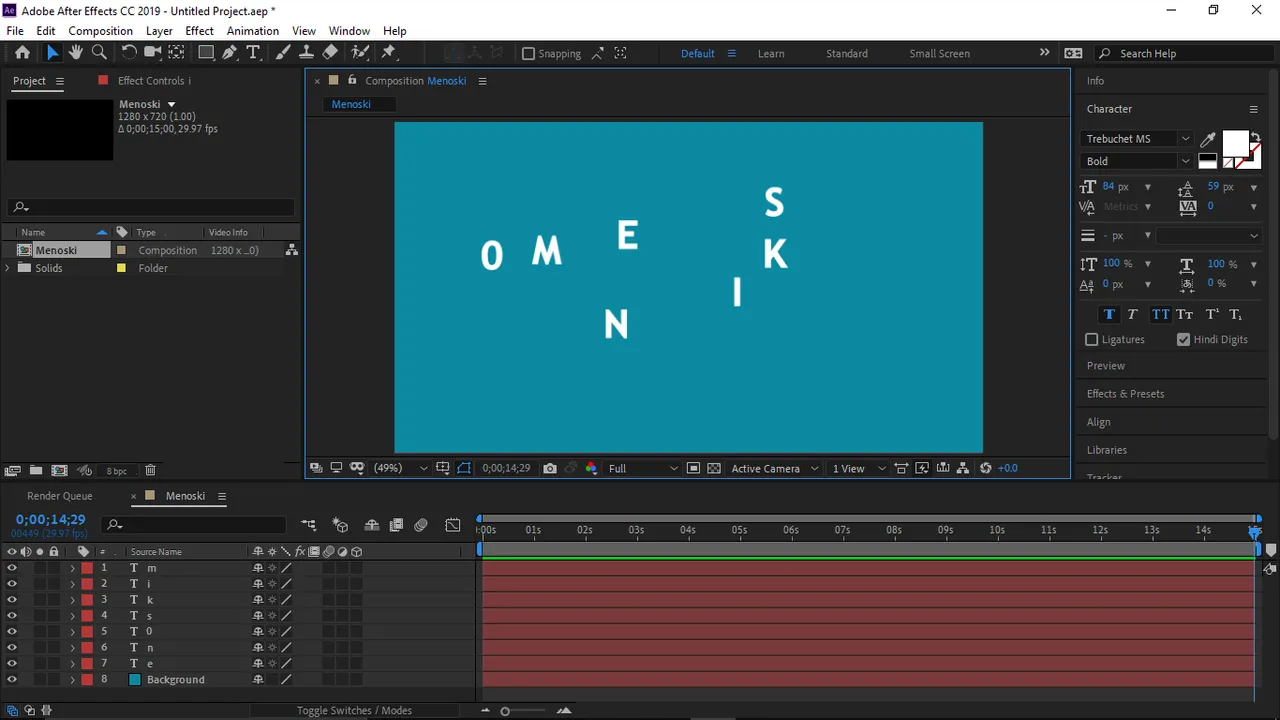Toggle Faux Bold style button

(x=1109, y=314)
